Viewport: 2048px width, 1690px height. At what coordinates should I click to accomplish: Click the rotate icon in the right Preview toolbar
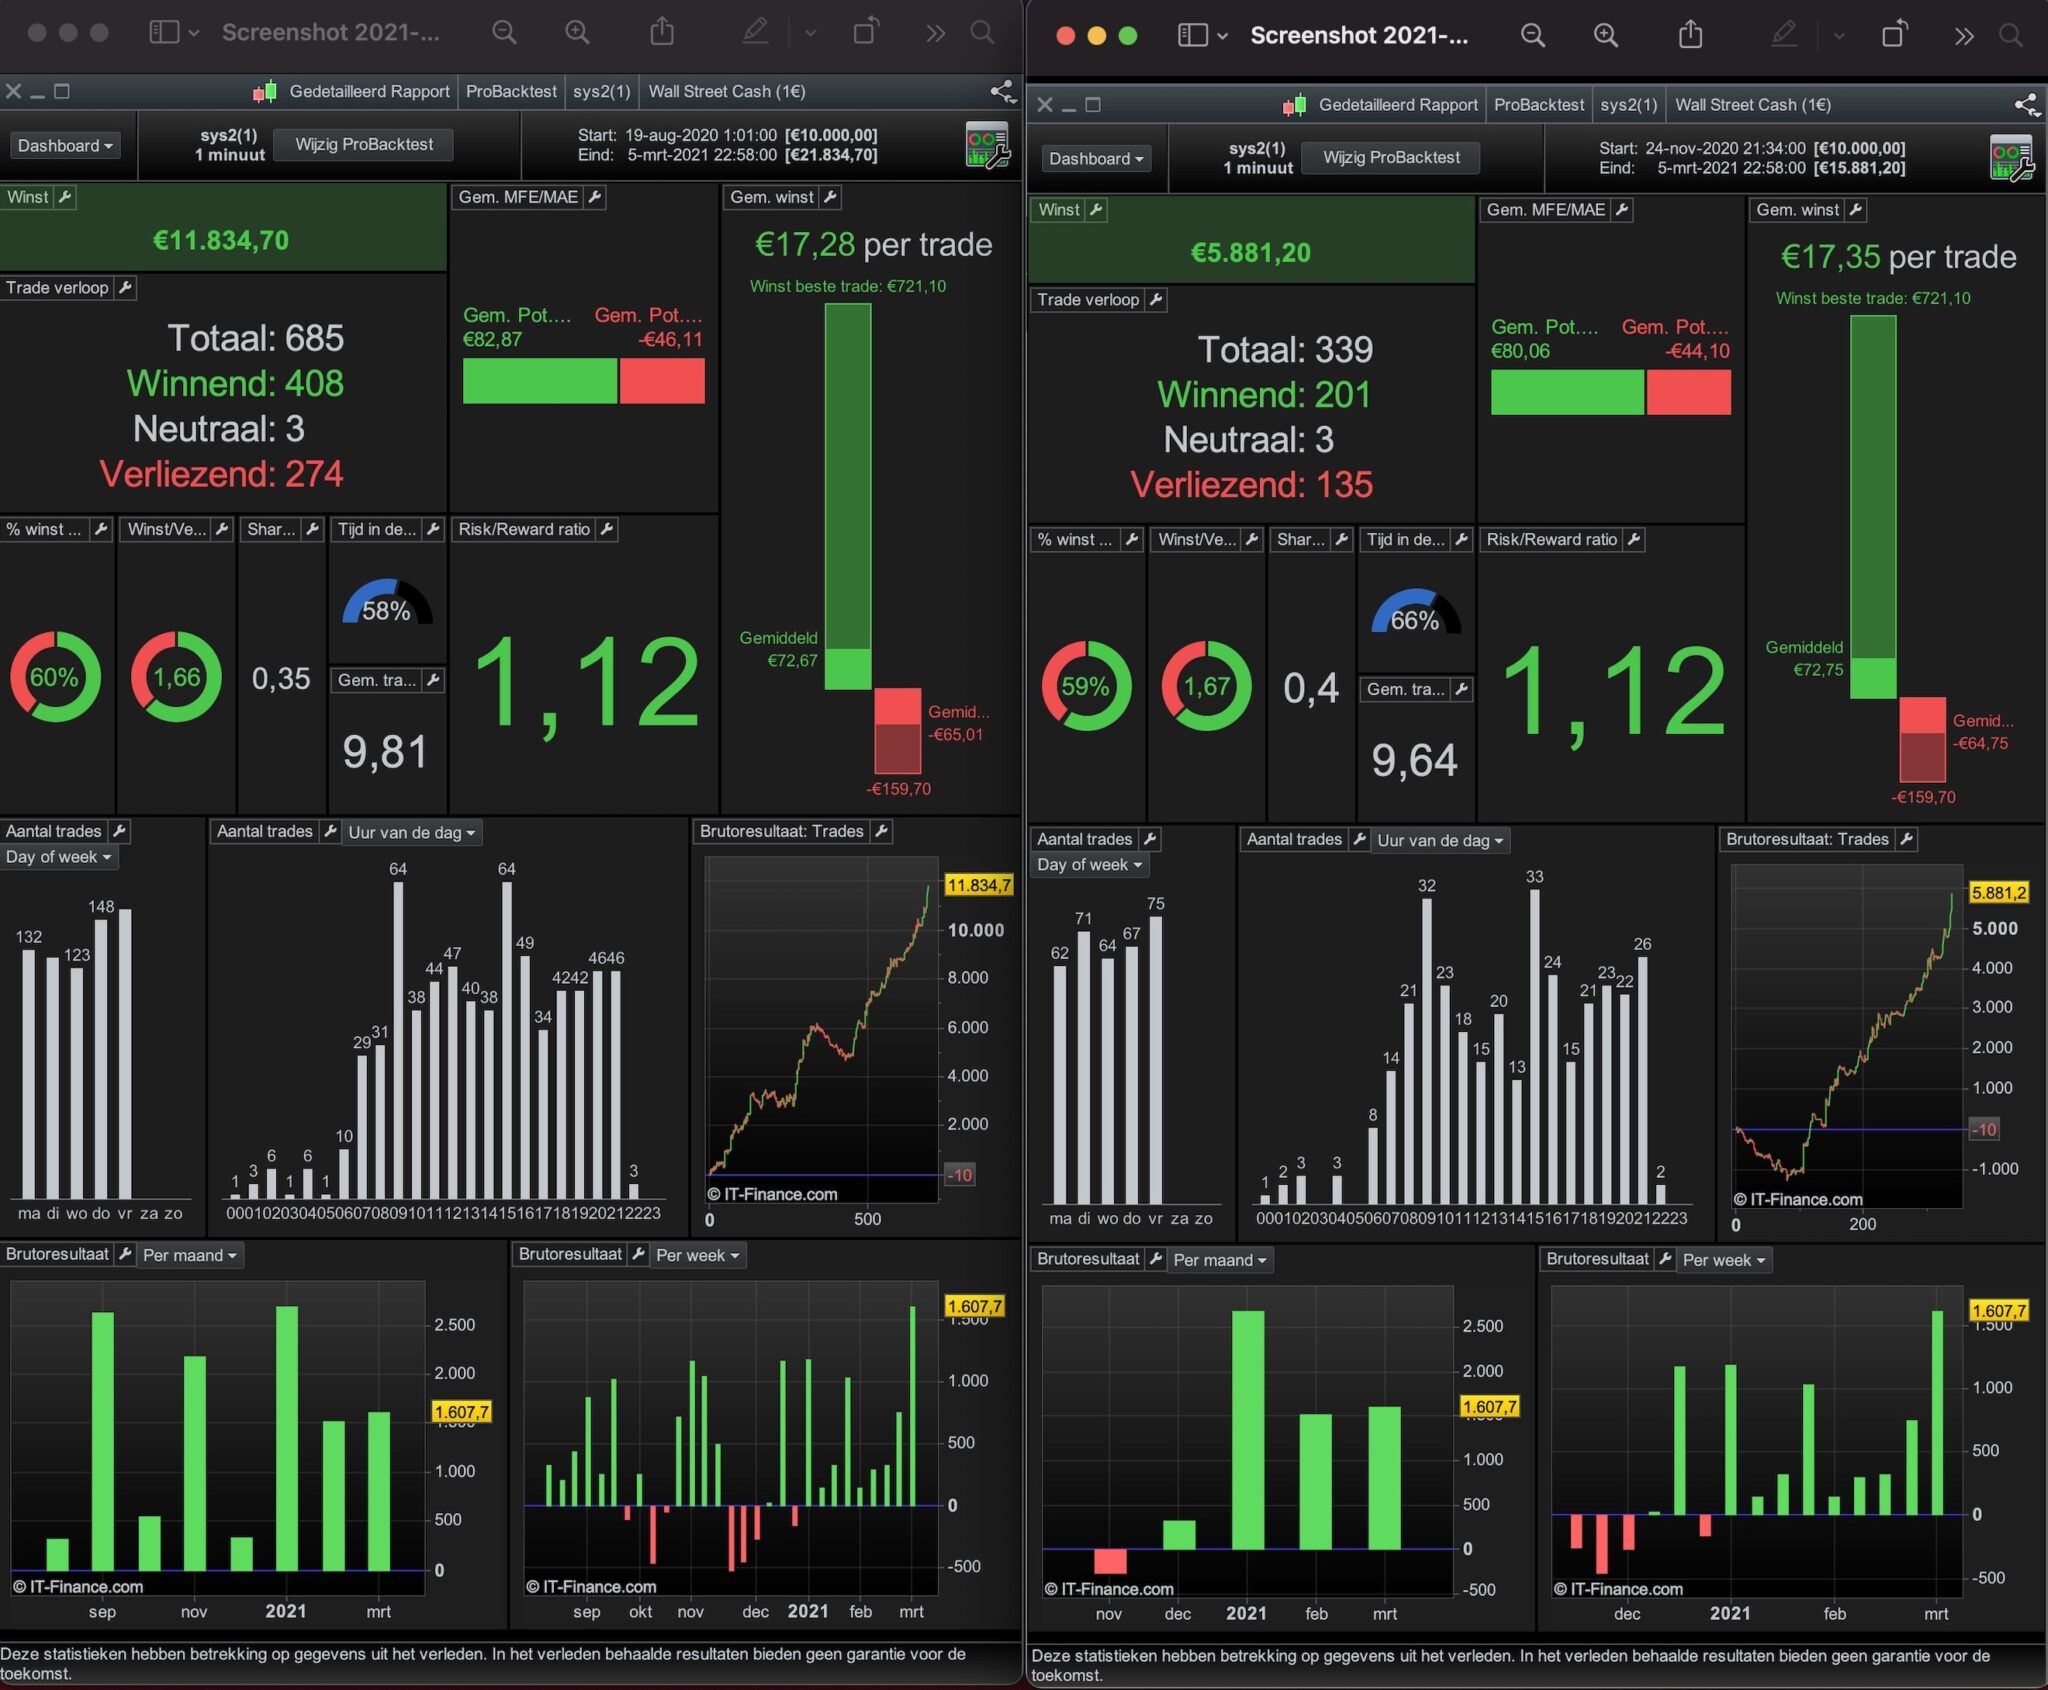pyautogui.click(x=1893, y=35)
